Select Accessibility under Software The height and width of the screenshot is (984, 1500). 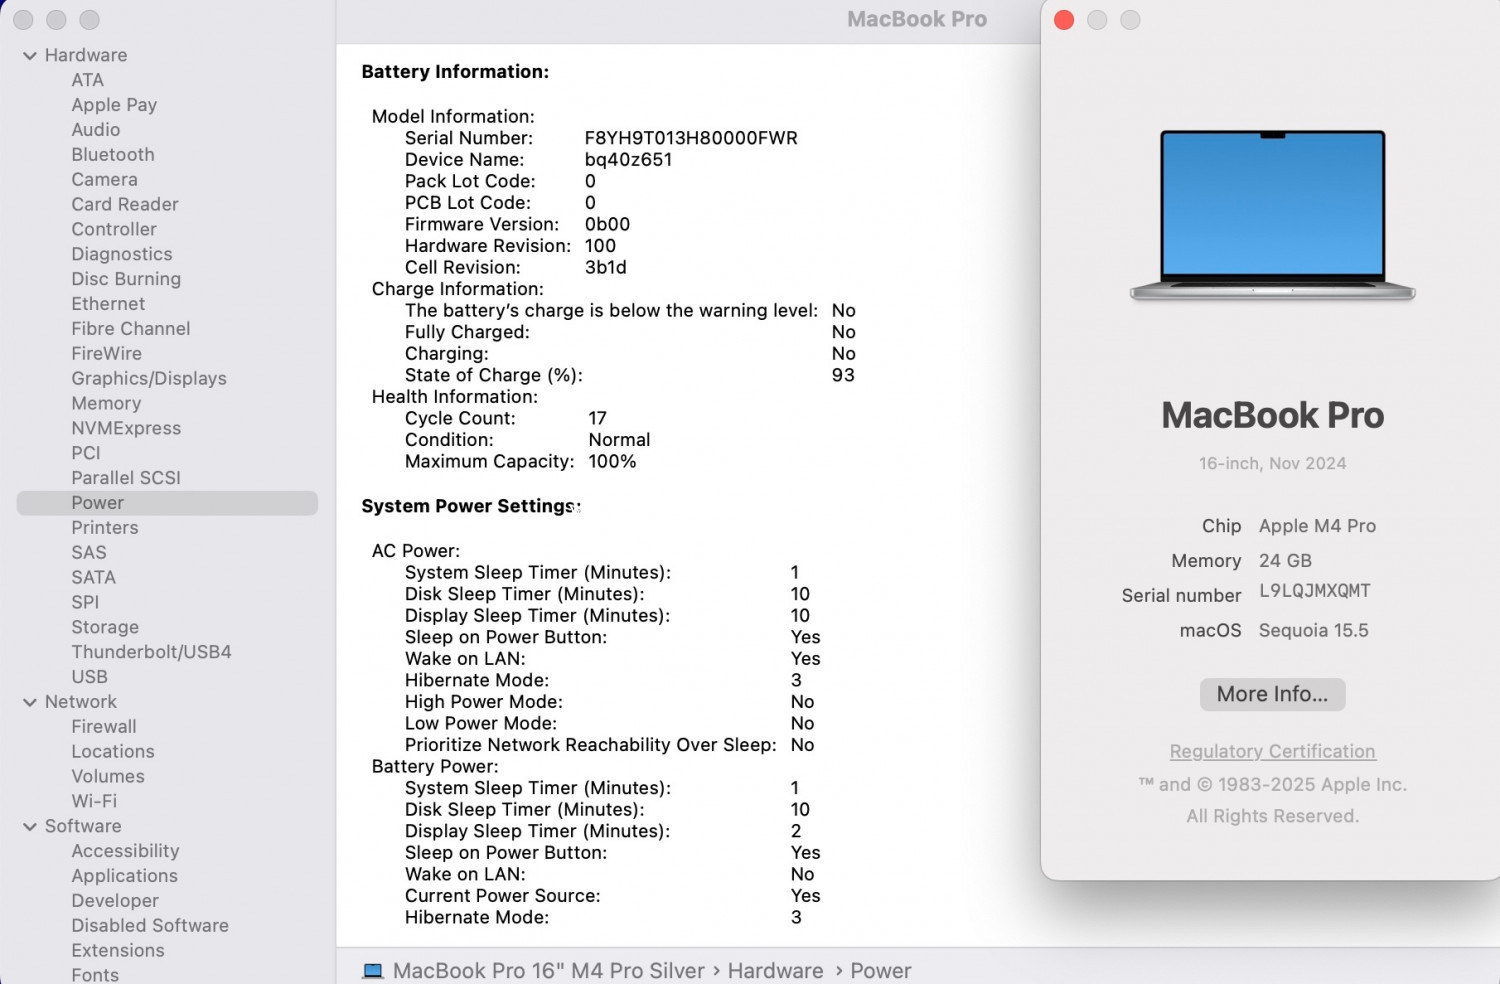pyautogui.click(x=125, y=851)
